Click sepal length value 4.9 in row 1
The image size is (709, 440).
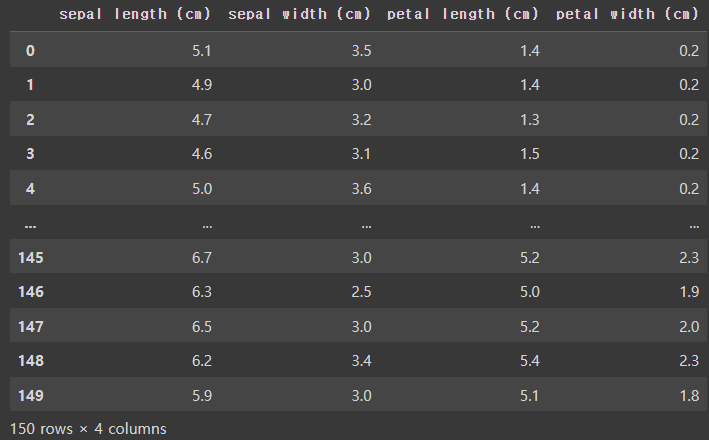click(x=202, y=85)
